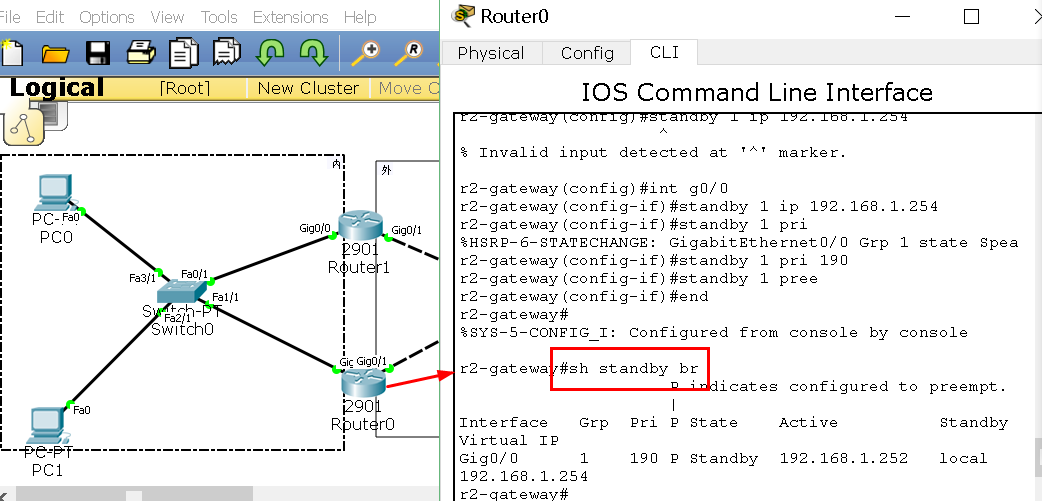
Task: Open the Help menu
Action: (x=360, y=17)
